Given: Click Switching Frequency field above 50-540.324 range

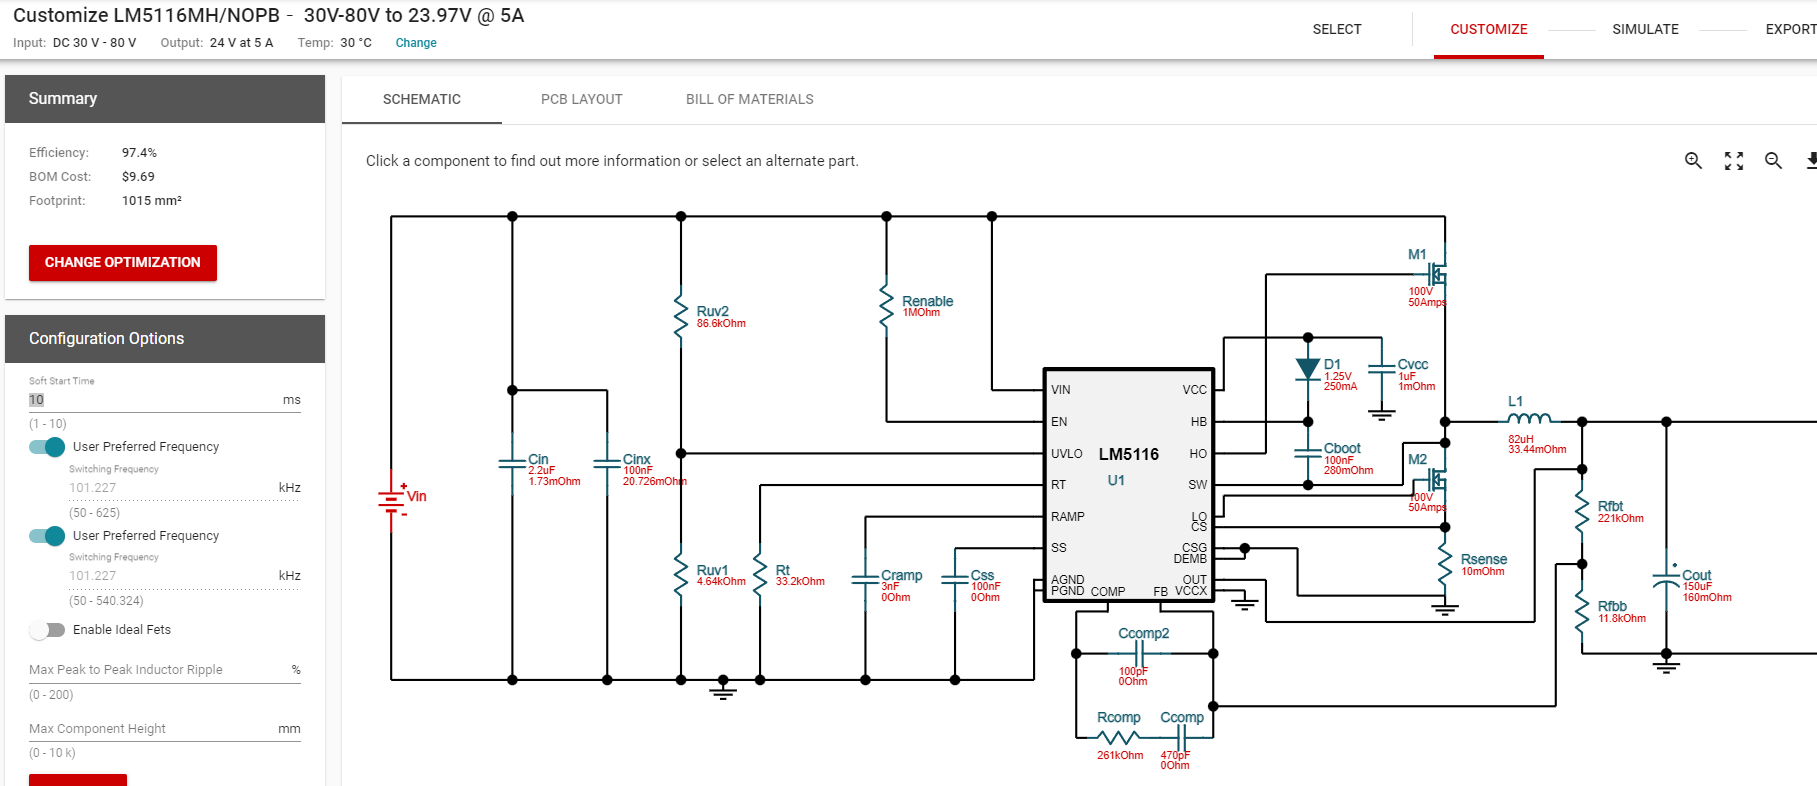Looking at the screenshot, I should 185,576.
